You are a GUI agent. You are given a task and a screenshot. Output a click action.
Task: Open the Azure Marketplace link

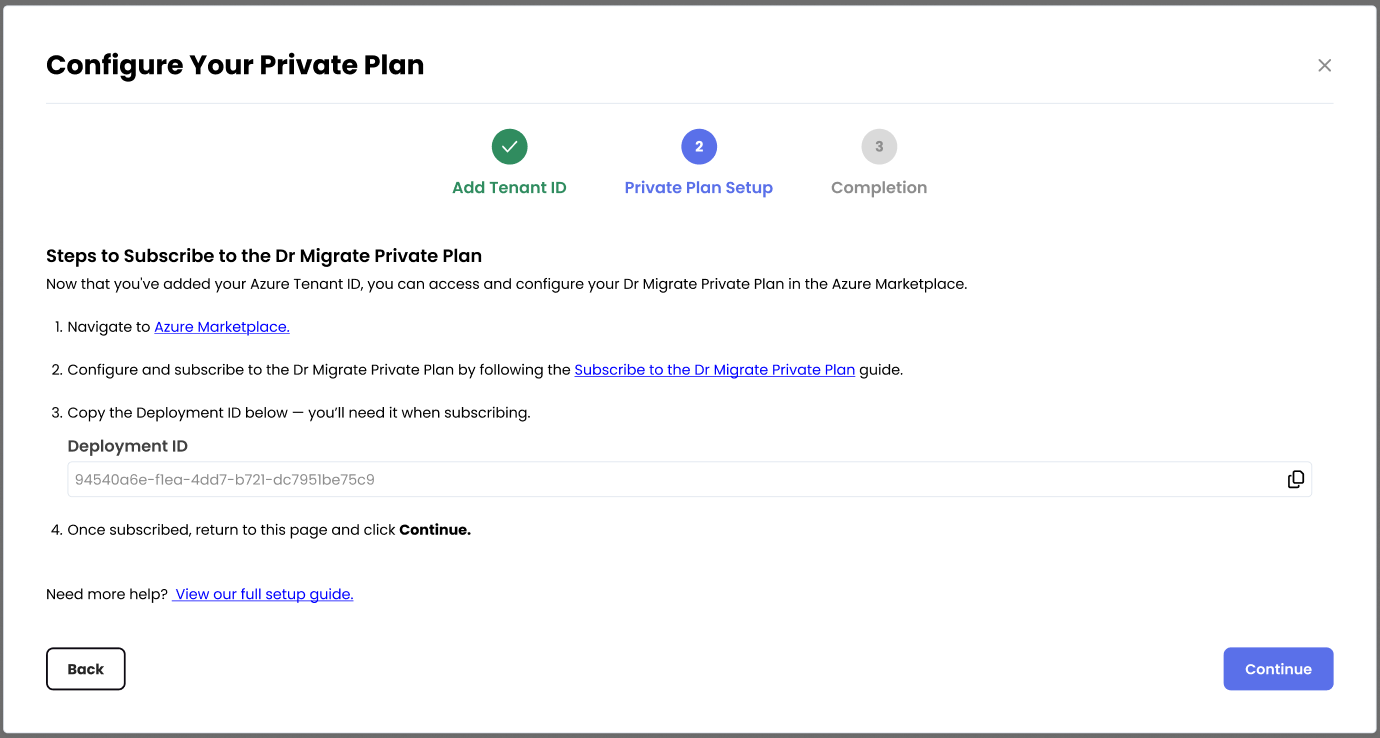(x=222, y=327)
